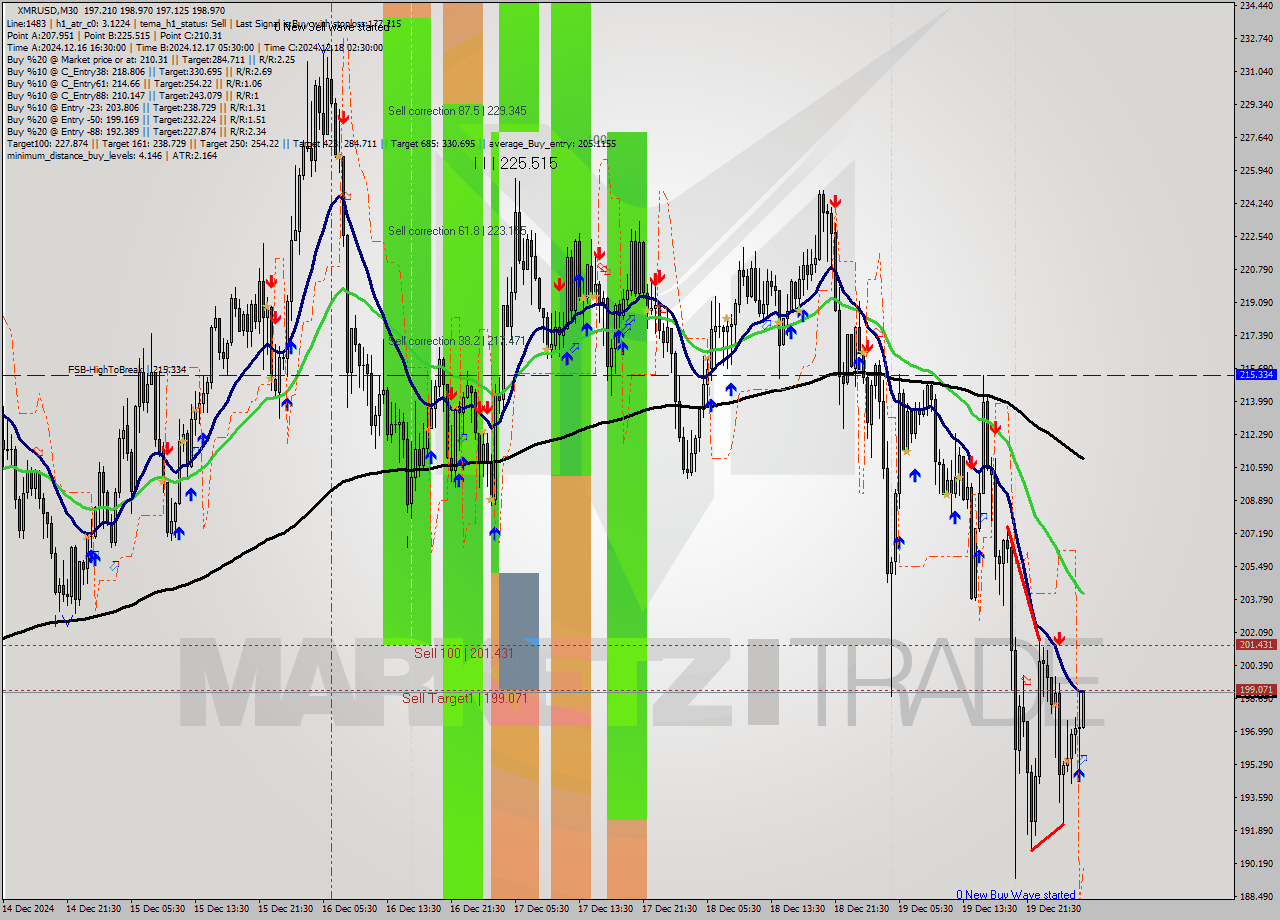Click the 232.740 price axis label
Image resolution: width=1280 pixels, height=920 pixels.
(x=1256, y=38)
